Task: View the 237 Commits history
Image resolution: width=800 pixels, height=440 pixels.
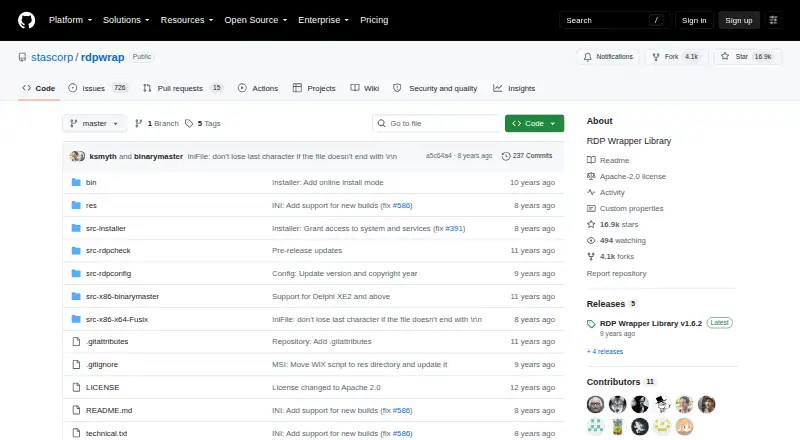Action: [527, 156]
